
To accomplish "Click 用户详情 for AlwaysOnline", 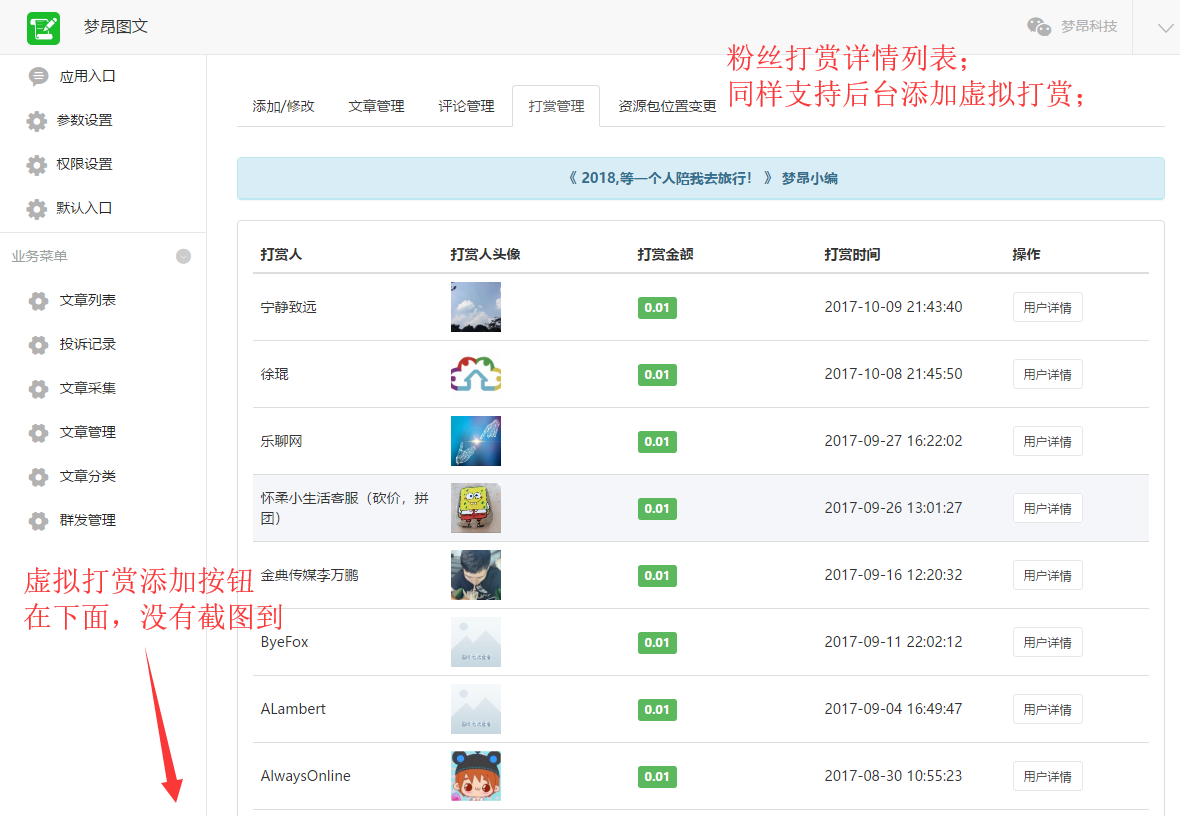I will tap(1048, 776).
